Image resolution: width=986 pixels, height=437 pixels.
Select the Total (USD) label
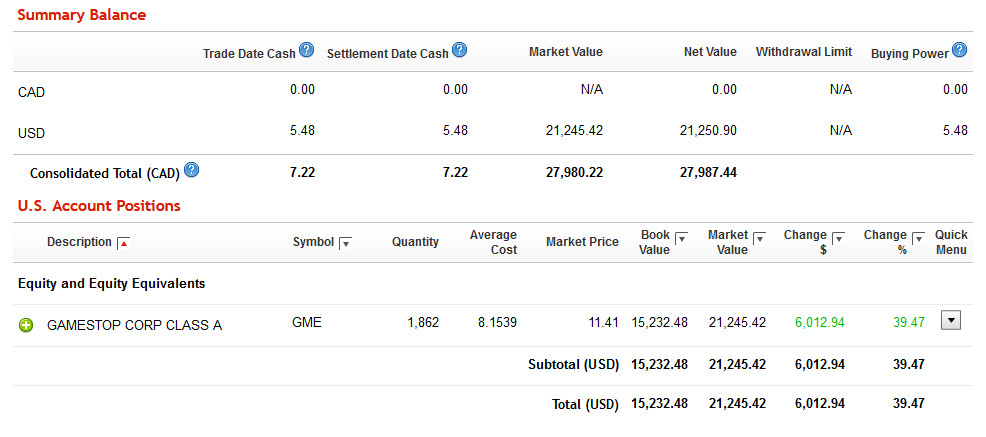(585, 404)
